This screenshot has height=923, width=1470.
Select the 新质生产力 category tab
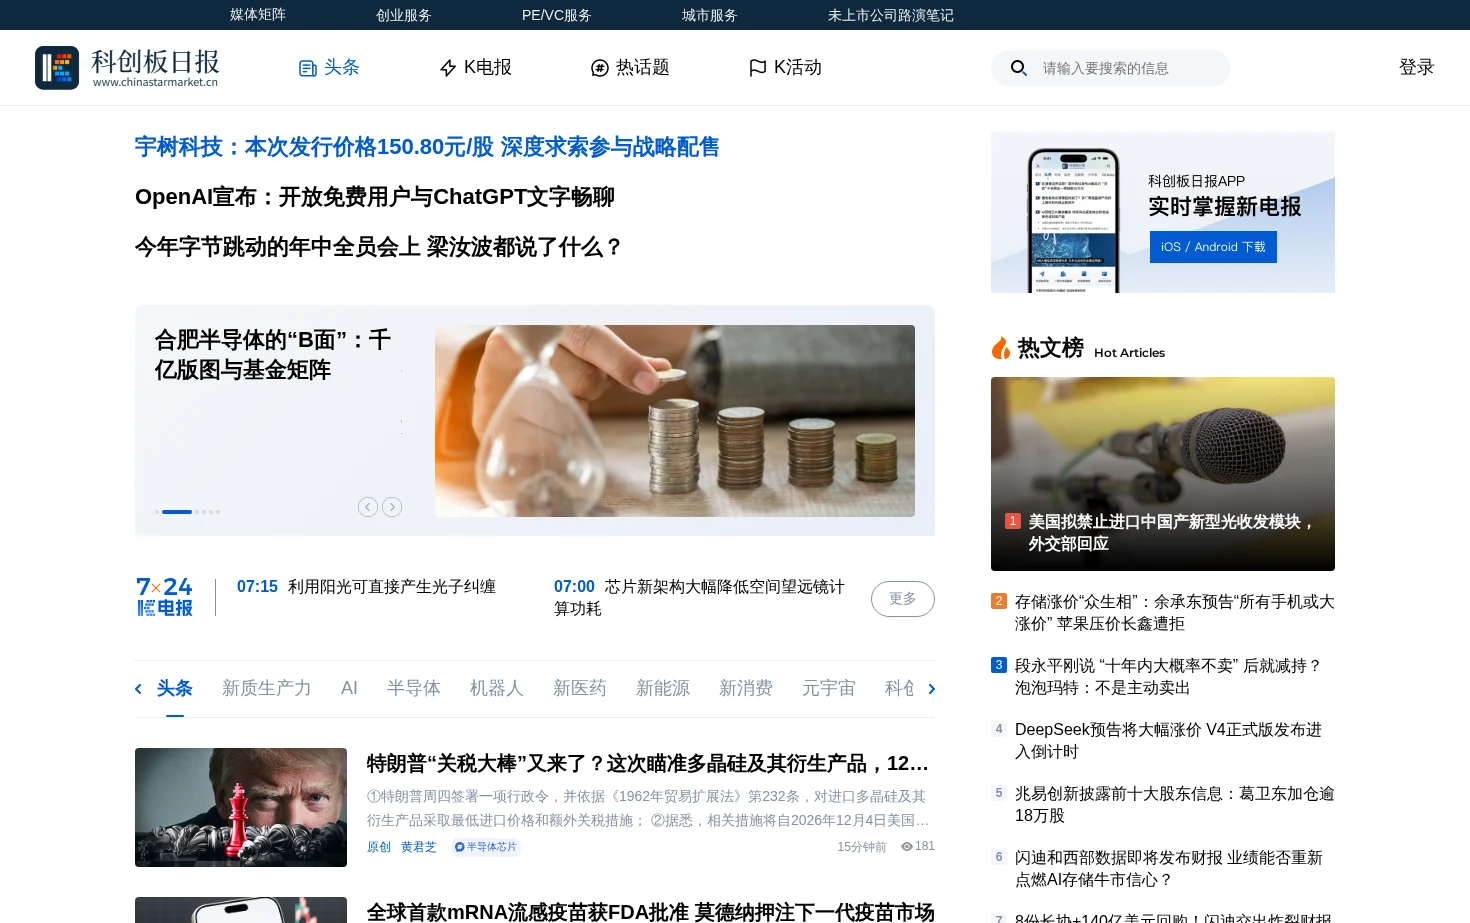coord(267,688)
